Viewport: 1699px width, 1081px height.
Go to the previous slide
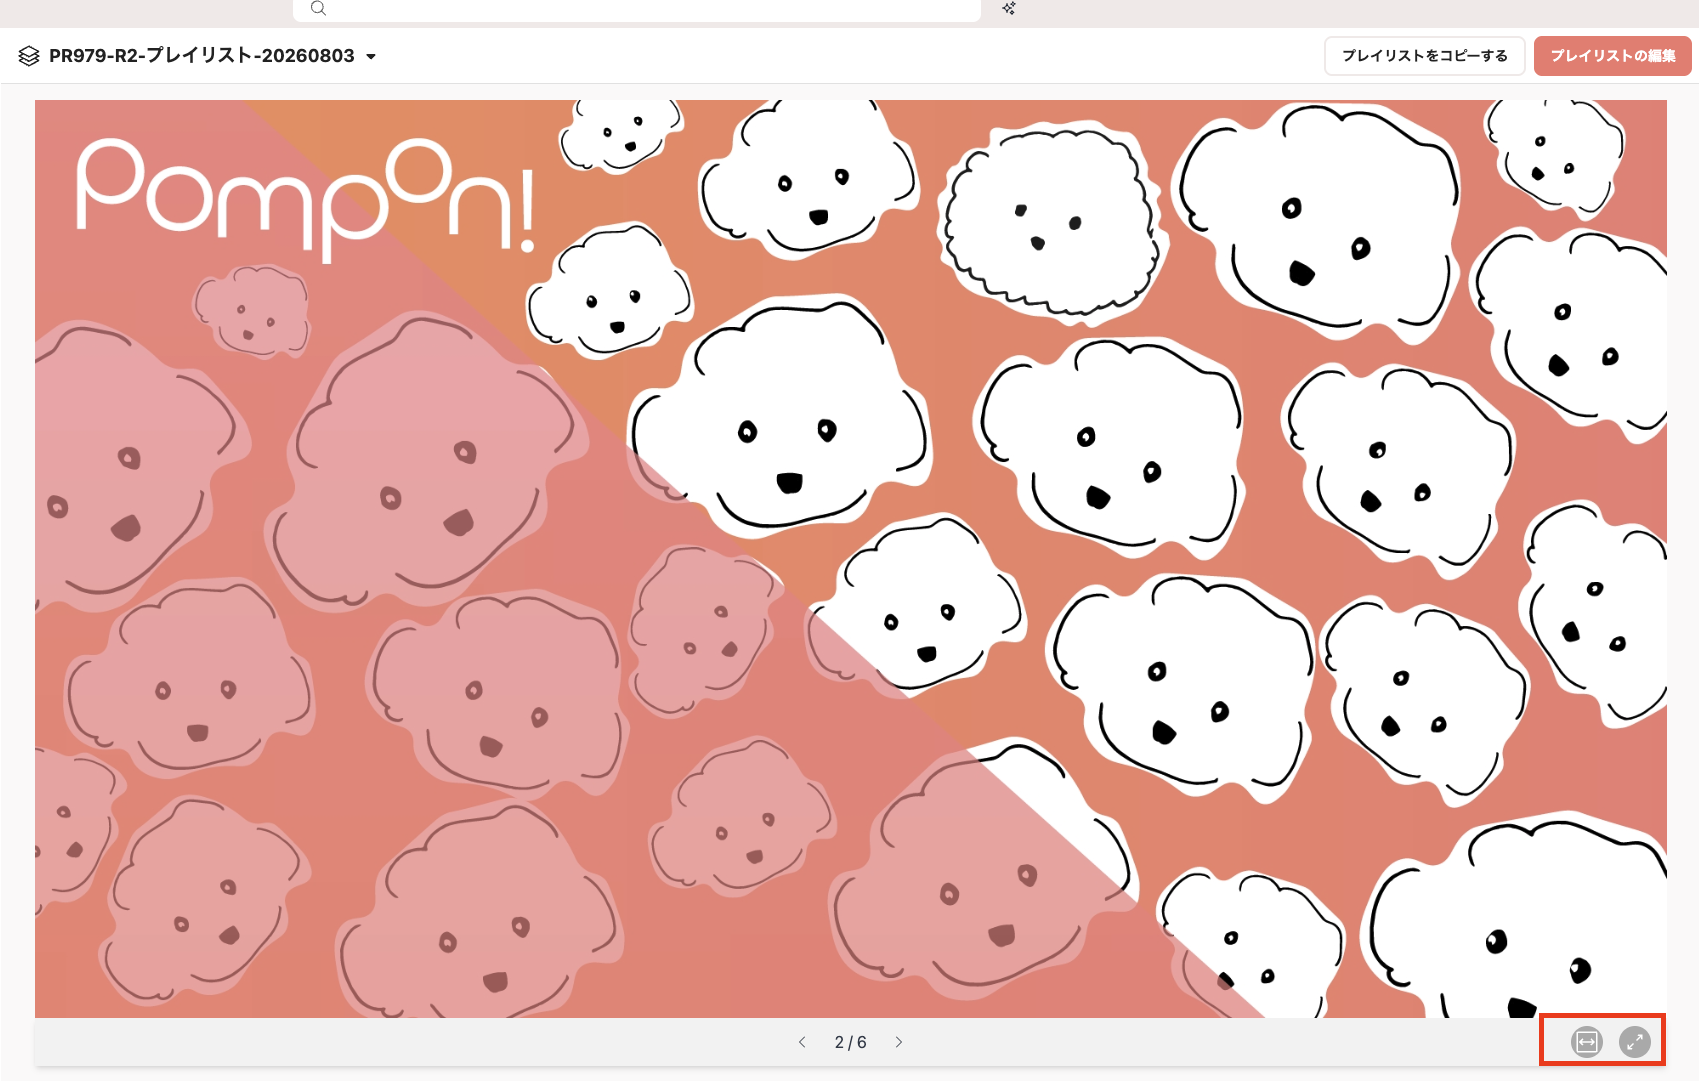coord(802,1042)
